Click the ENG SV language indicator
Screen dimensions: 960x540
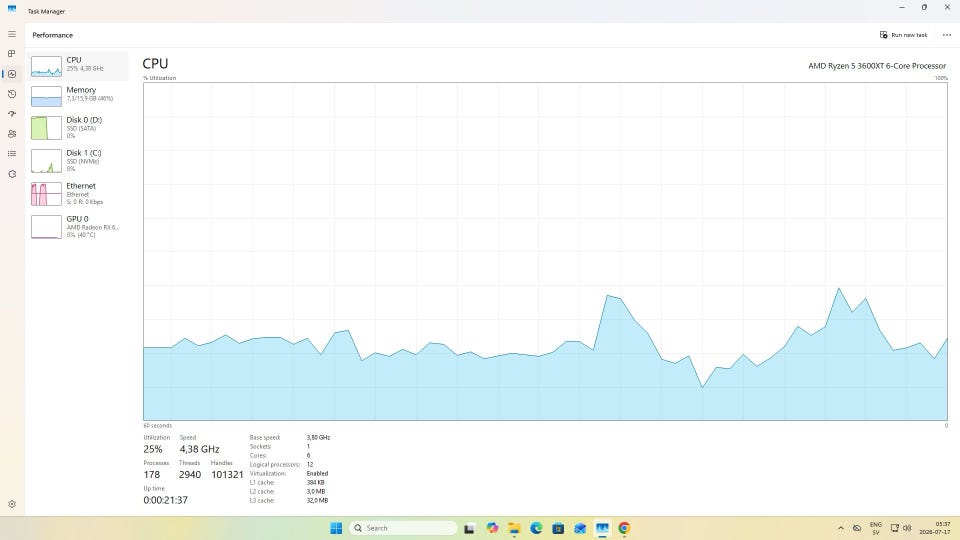click(x=876, y=528)
